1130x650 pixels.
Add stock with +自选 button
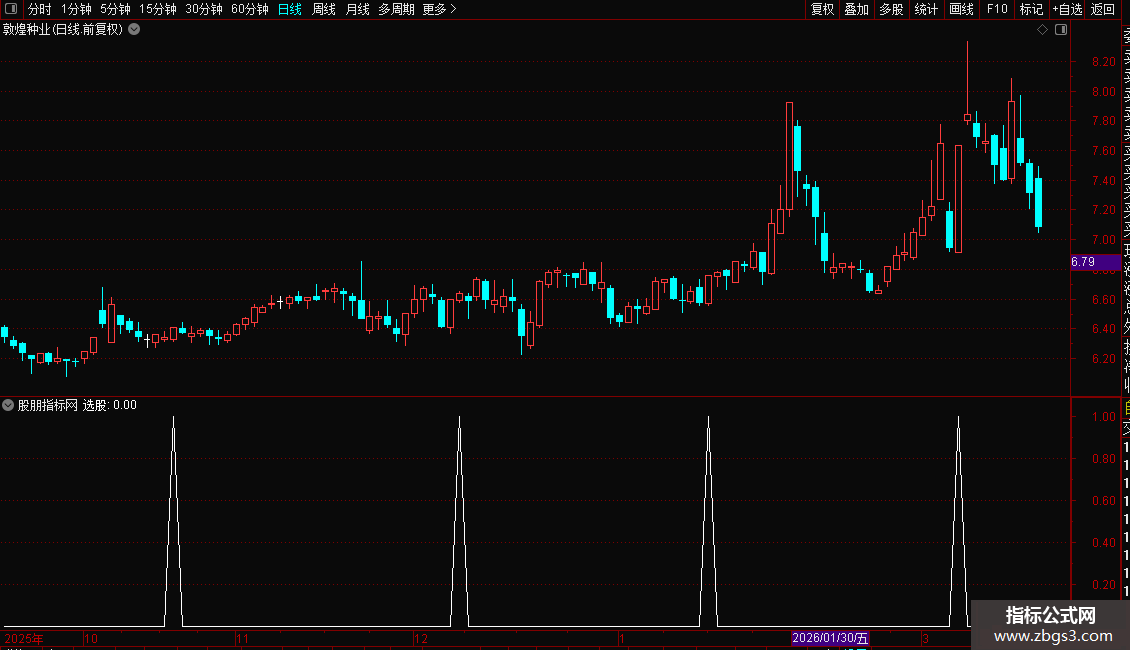(1067, 9)
